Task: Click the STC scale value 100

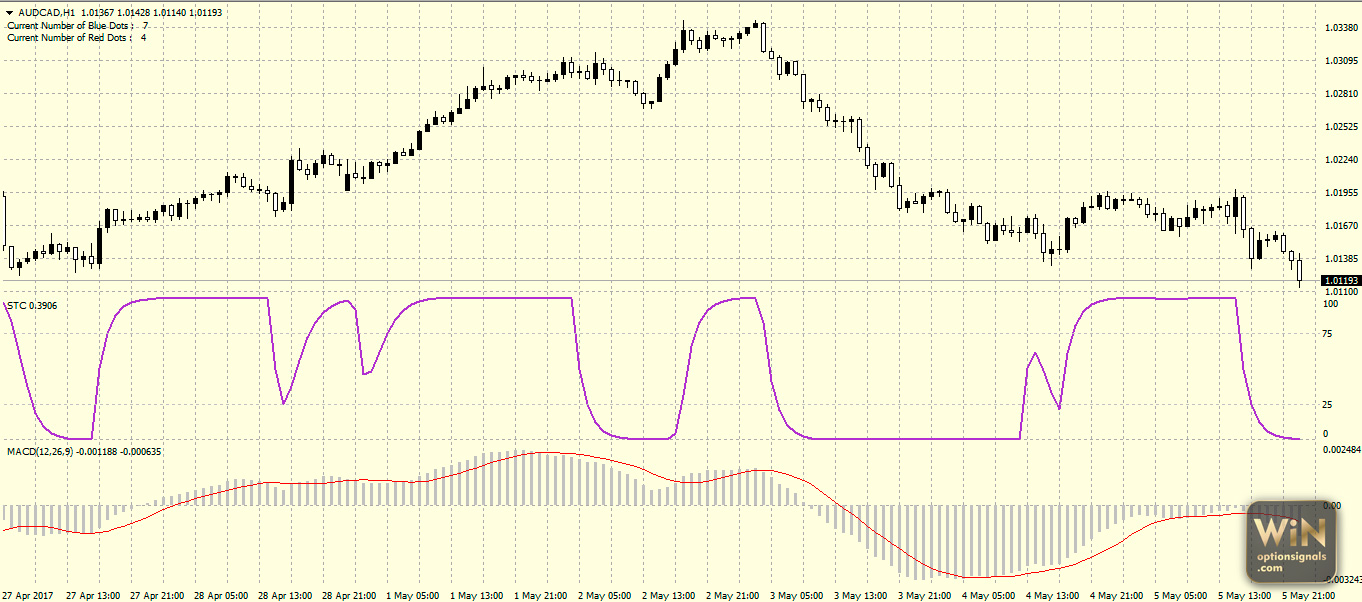Action: (x=1331, y=303)
